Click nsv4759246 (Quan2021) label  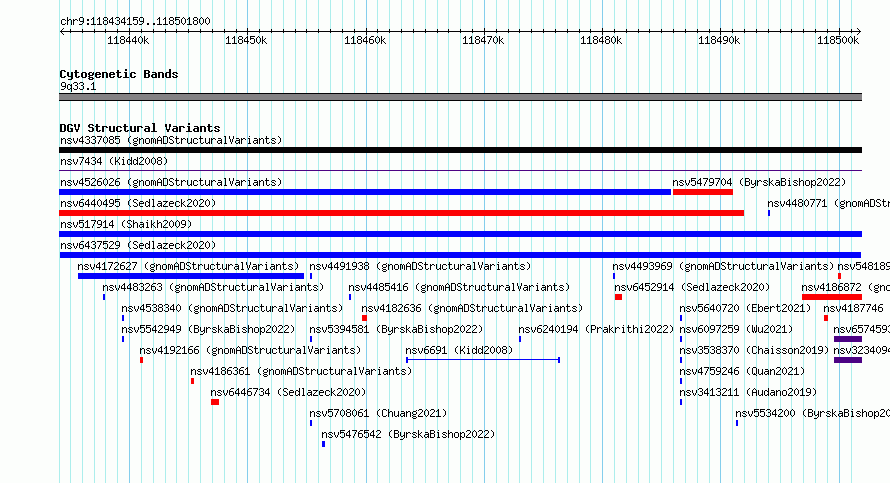[742, 371]
